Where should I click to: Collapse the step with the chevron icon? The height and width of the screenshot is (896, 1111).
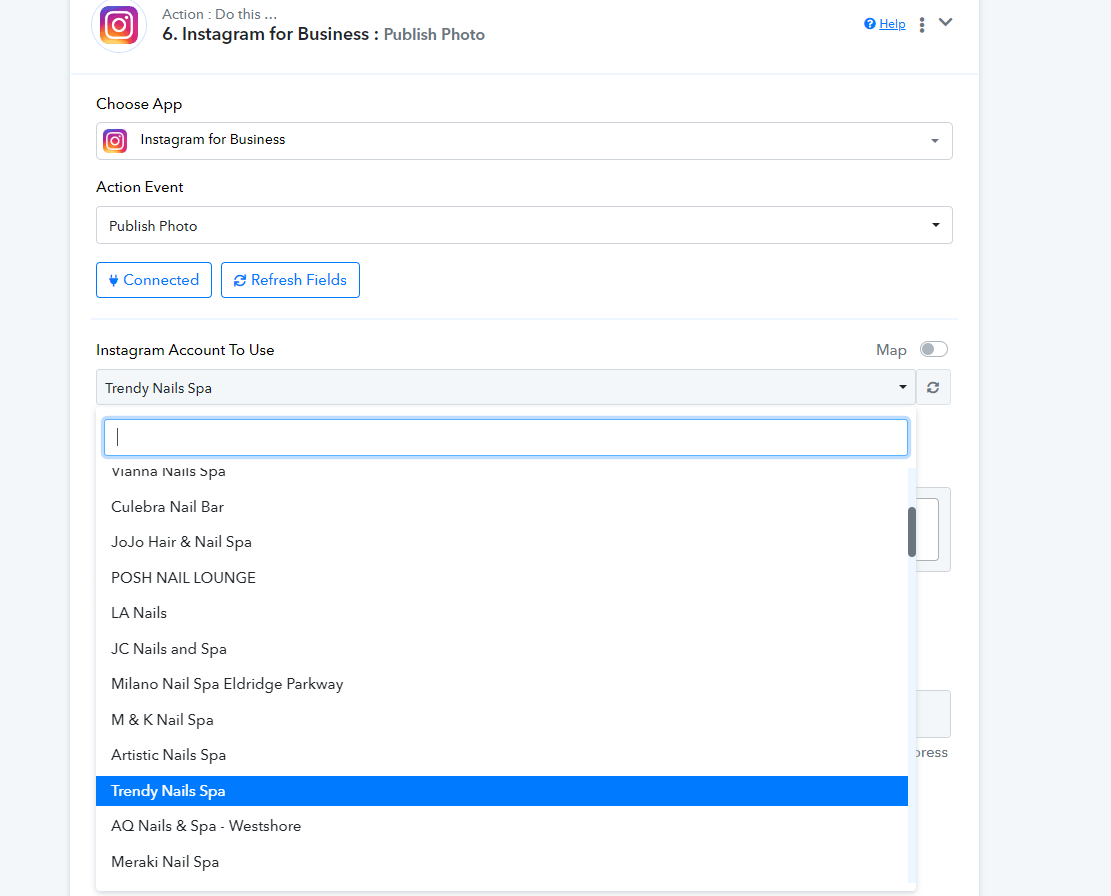coord(945,22)
